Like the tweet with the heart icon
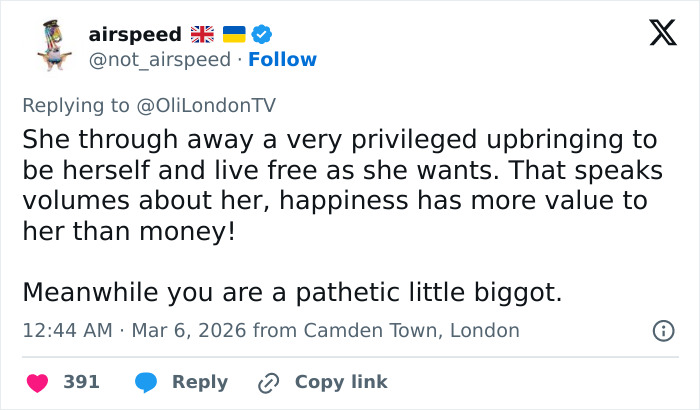Image resolution: width=700 pixels, height=410 pixels. tap(37, 382)
